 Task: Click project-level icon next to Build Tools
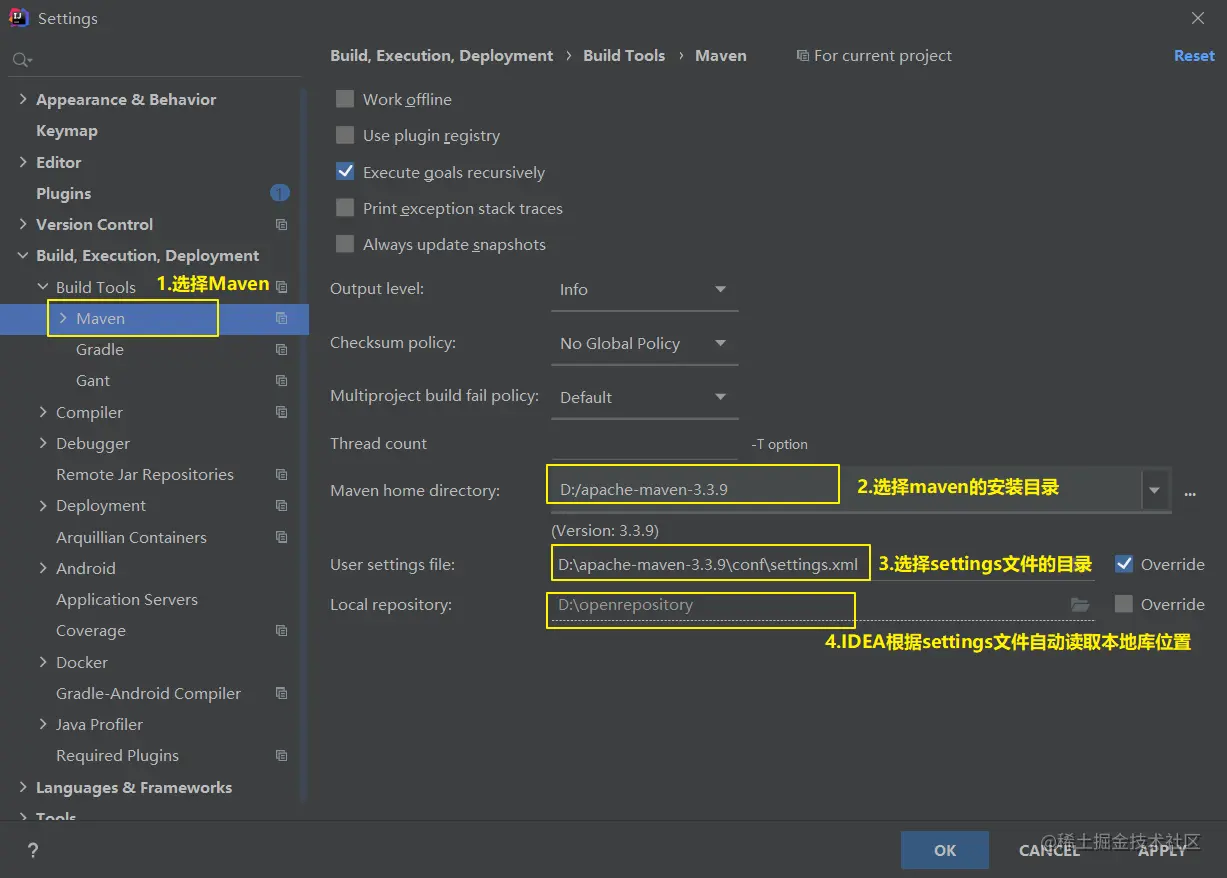tap(281, 287)
